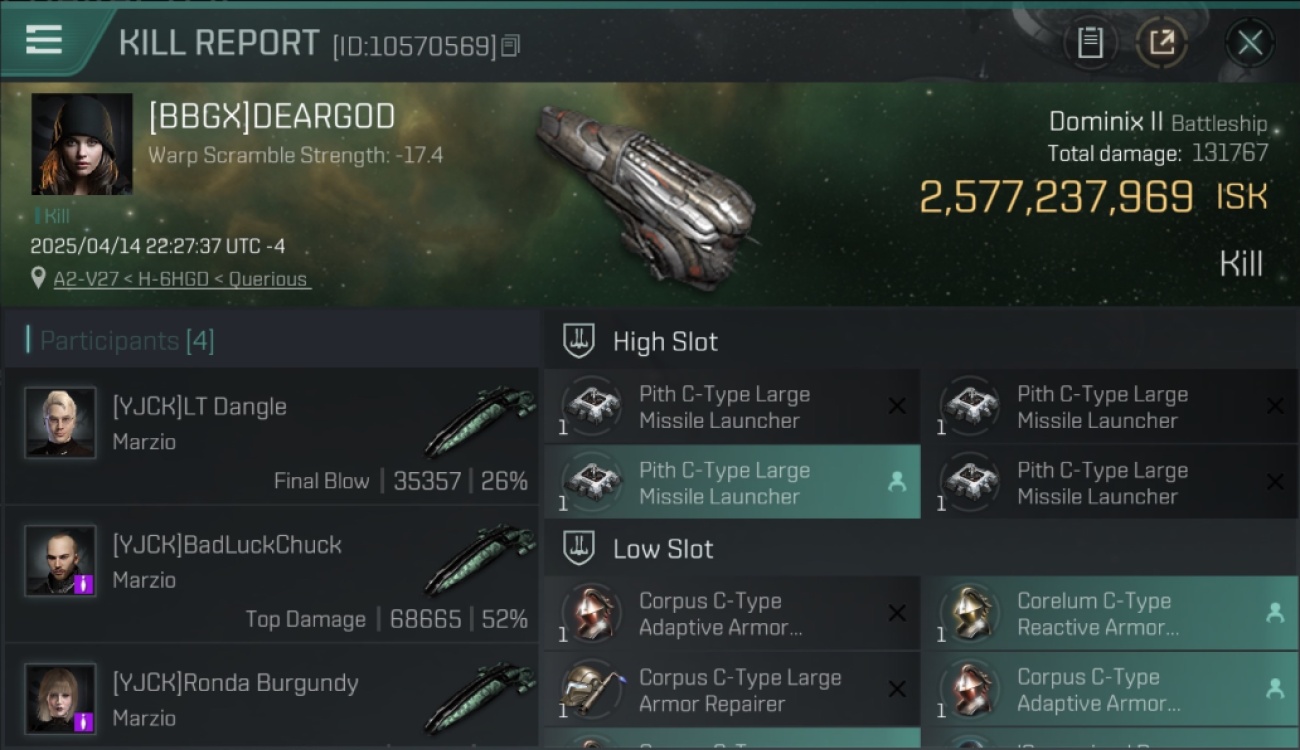Open BadLuckChuck's portrait
This screenshot has height=750, width=1300.
click(x=60, y=561)
